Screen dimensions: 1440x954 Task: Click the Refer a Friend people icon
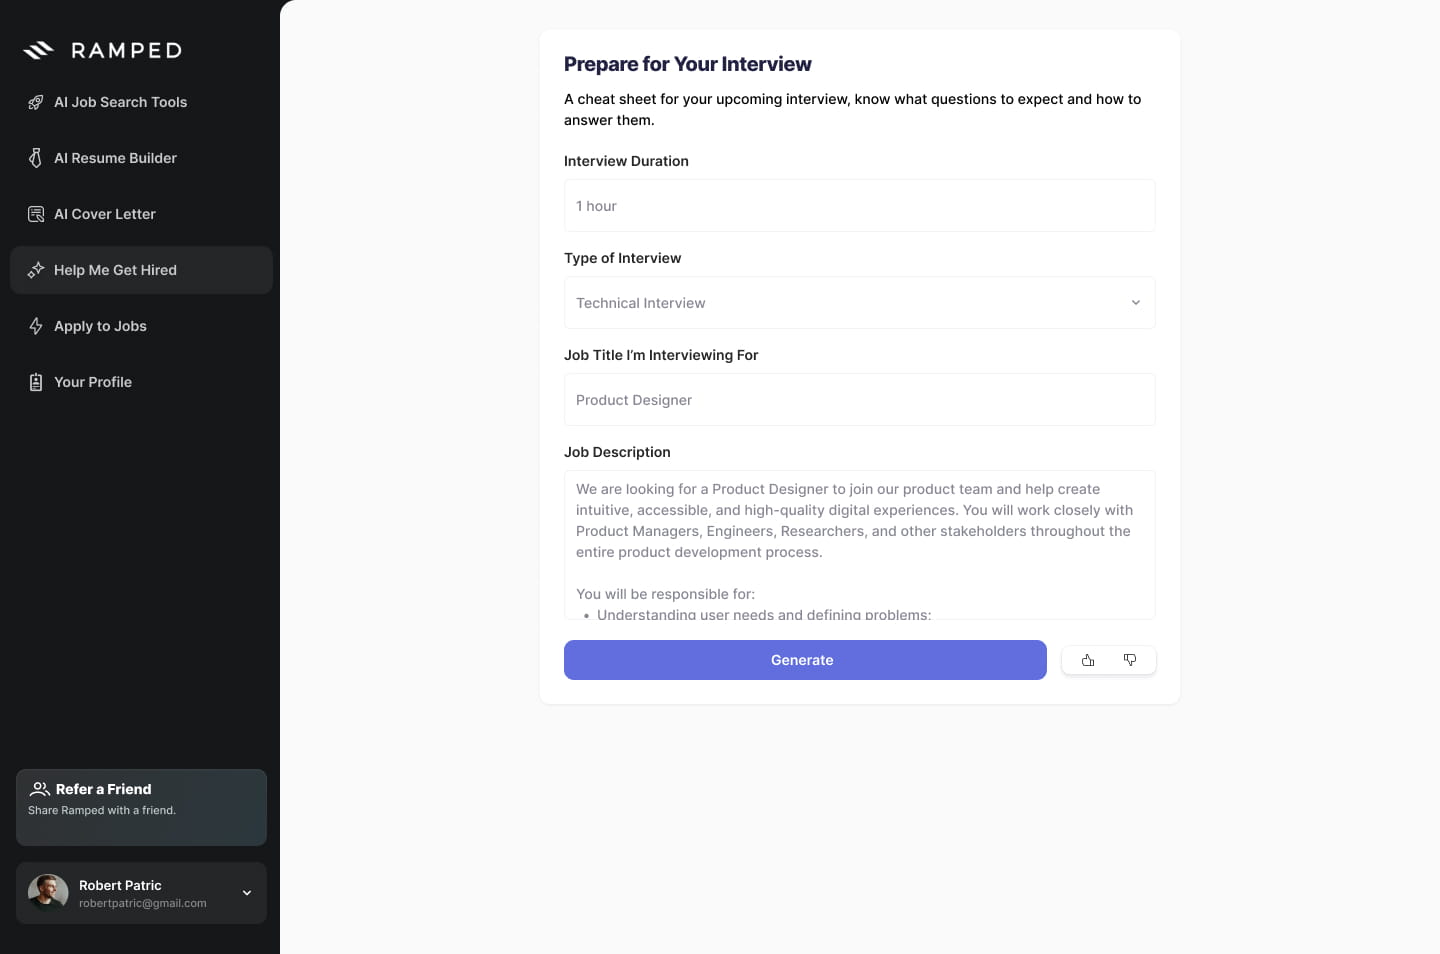[40, 789]
